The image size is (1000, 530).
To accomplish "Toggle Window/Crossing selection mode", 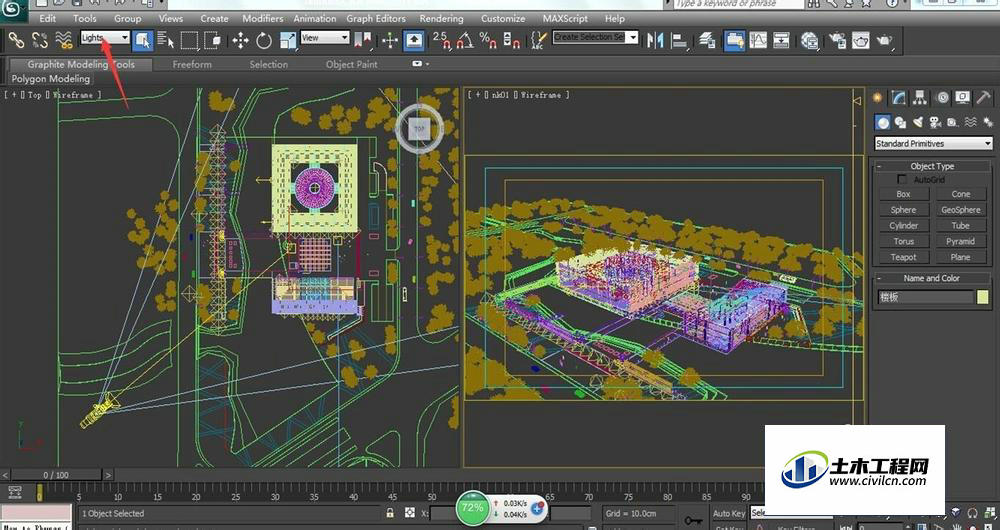I will point(212,40).
